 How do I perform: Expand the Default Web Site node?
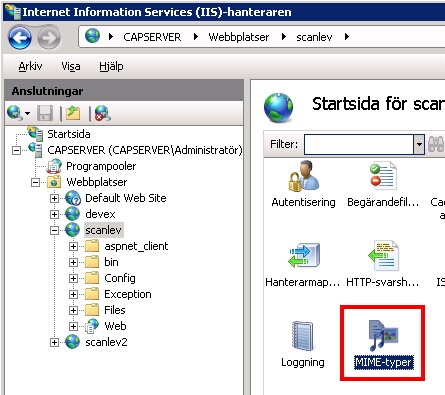coord(54,198)
